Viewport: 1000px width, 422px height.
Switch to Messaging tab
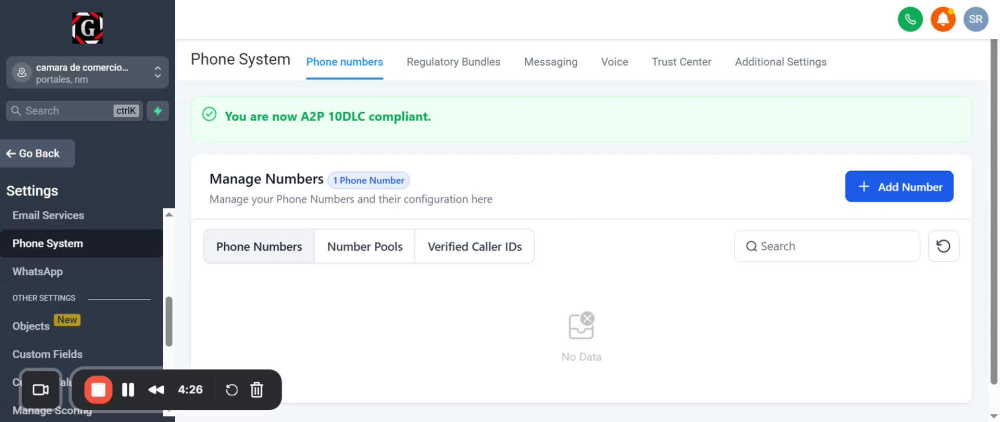(550, 62)
